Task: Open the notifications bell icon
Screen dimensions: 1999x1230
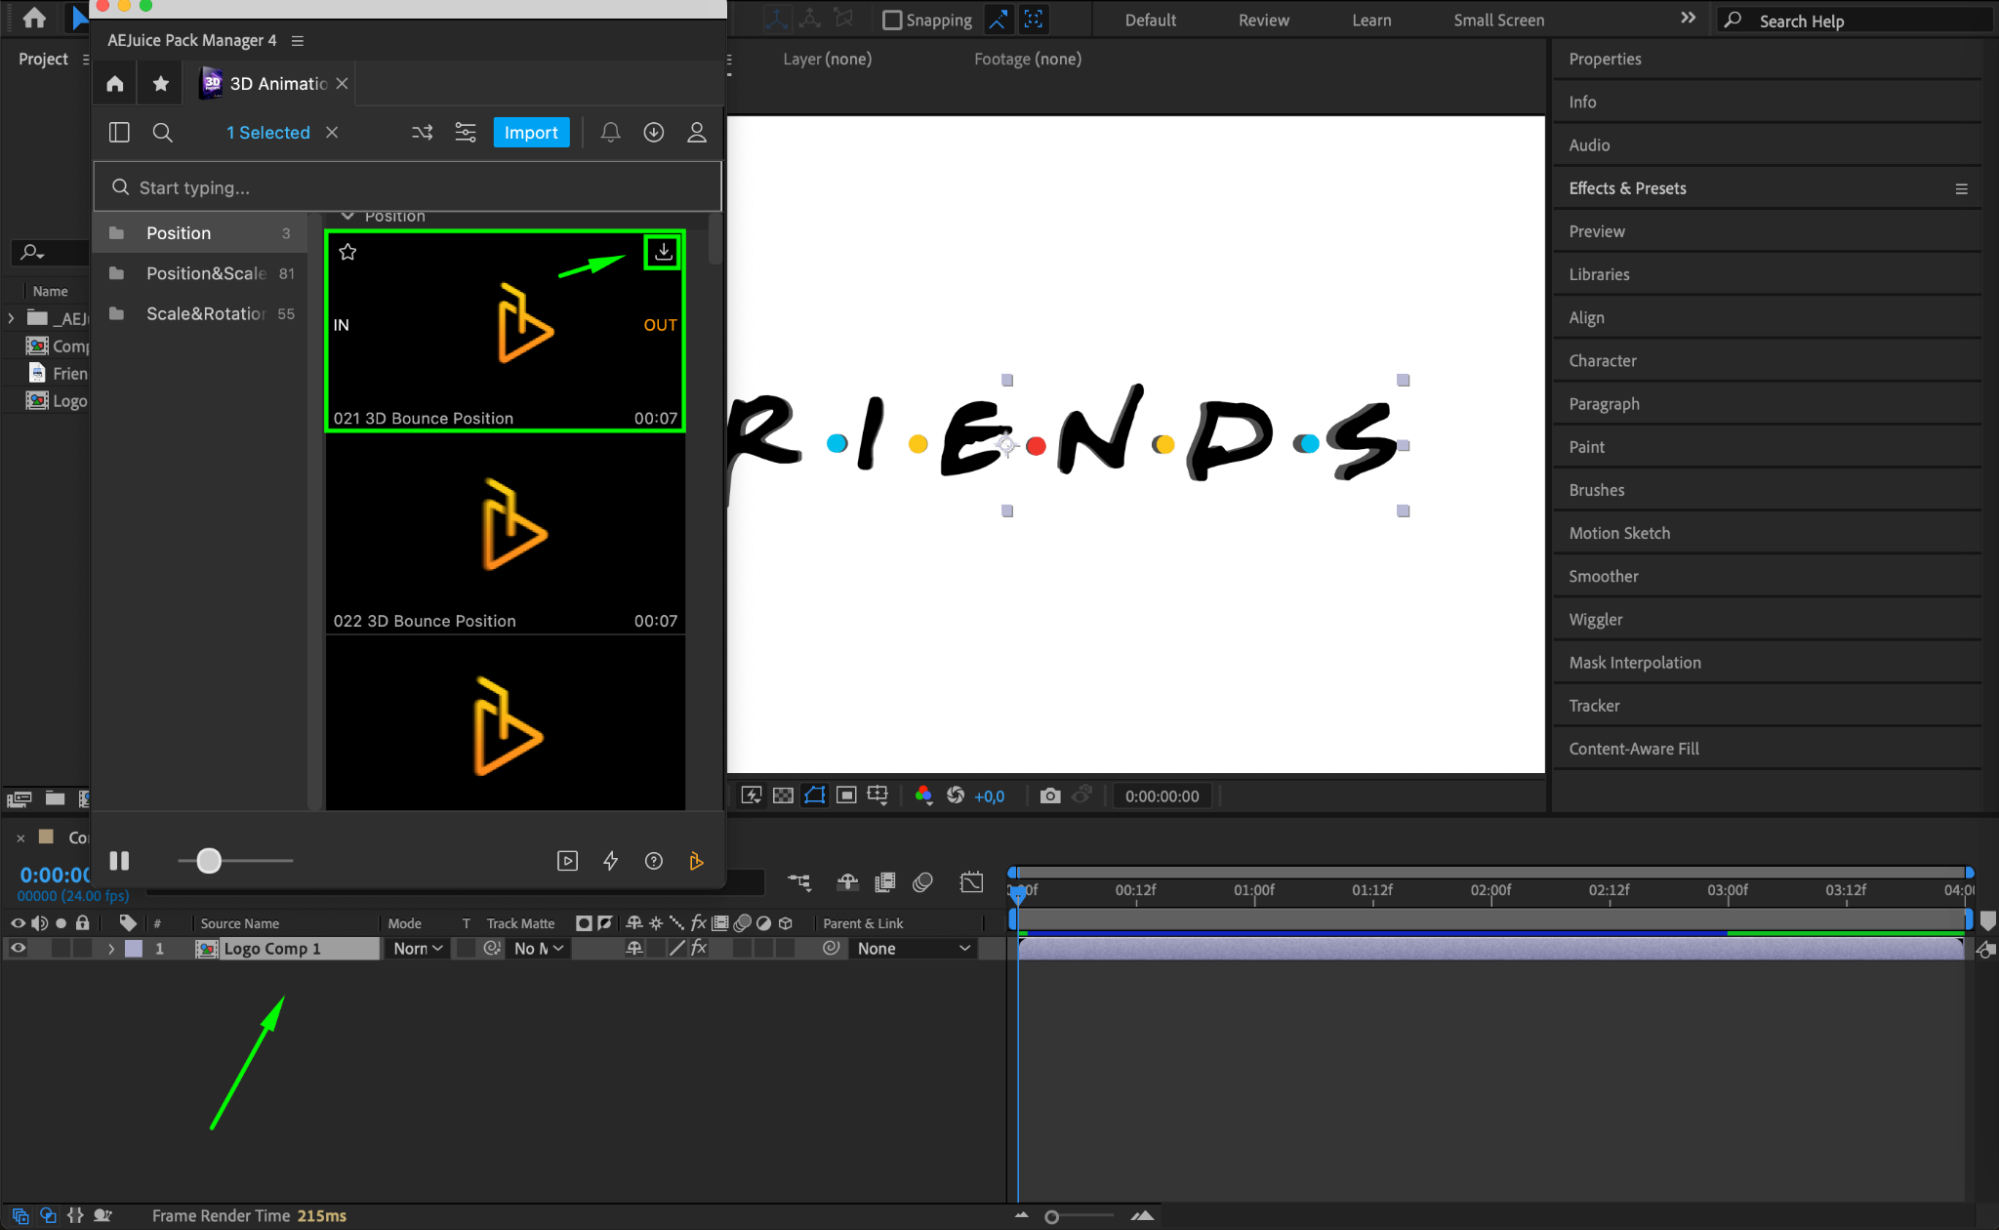Action: 610,133
